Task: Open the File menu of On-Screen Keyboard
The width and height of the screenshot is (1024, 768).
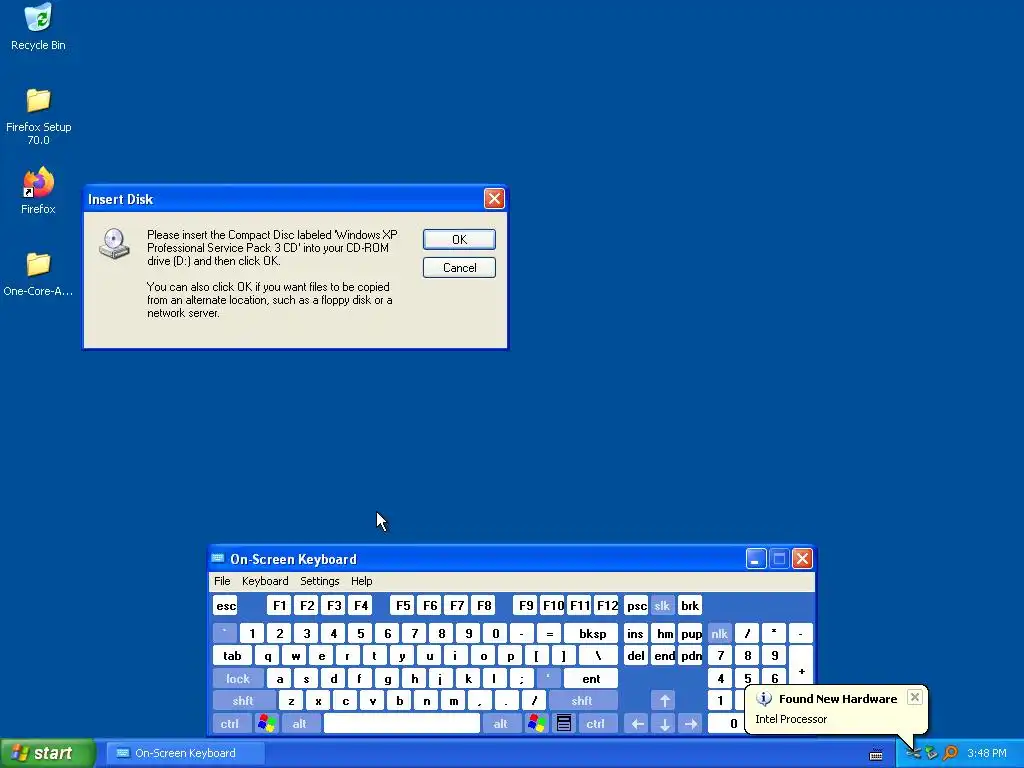Action: [x=222, y=581]
